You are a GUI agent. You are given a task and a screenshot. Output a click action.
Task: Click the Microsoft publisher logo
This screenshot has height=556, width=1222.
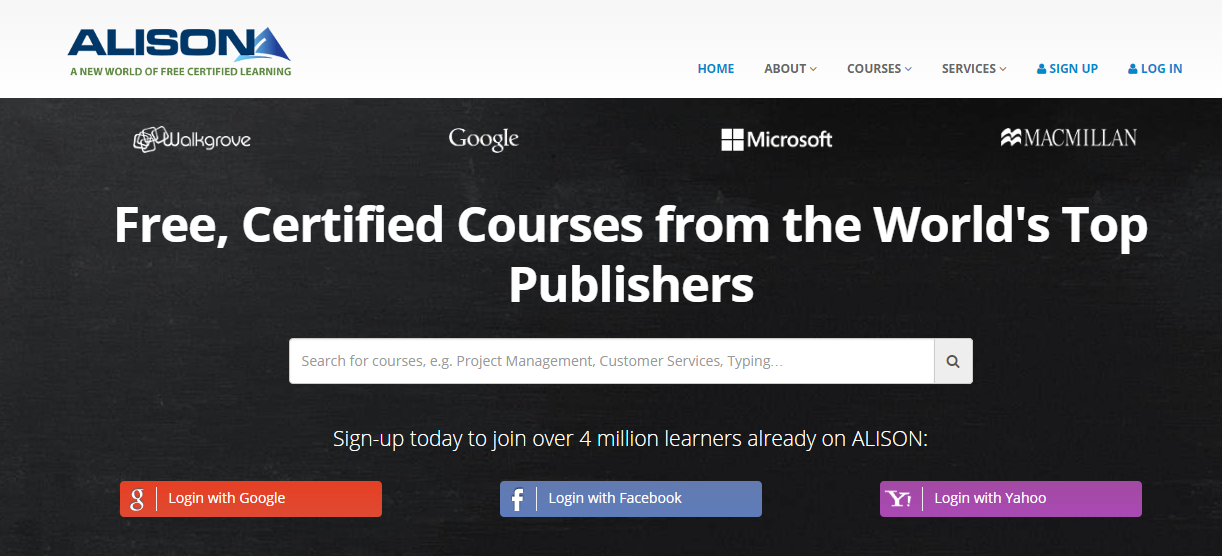coord(777,140)
